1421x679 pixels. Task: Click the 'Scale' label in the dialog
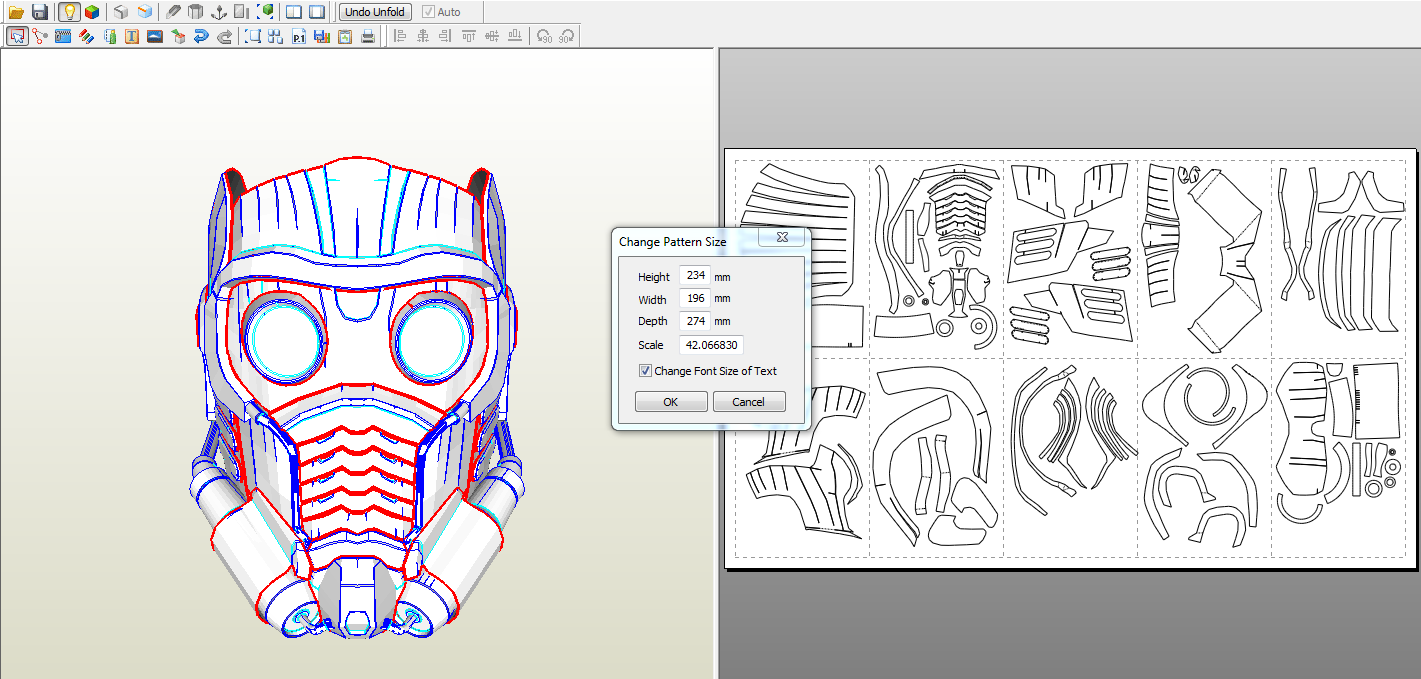click(x=651, y=345)
